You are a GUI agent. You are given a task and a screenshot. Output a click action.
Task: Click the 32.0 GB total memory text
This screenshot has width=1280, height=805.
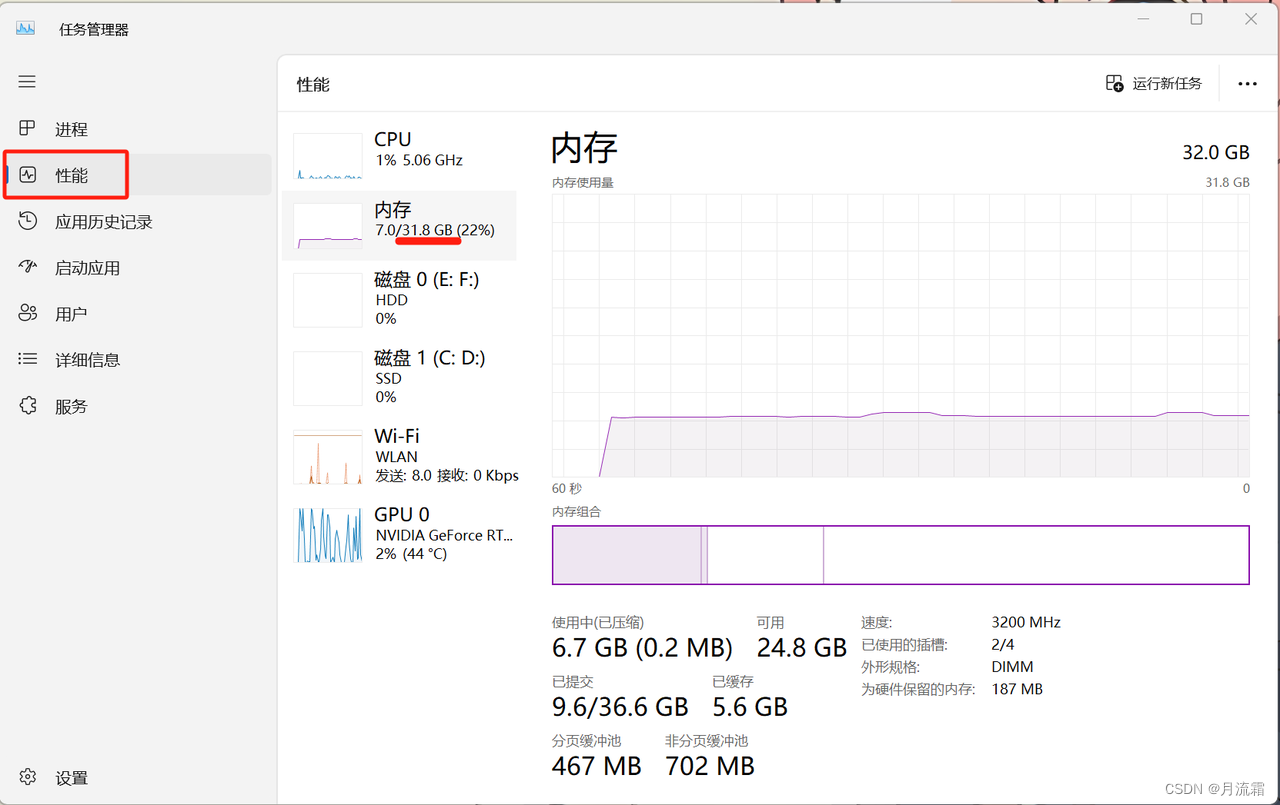(x=1216, y=152)
